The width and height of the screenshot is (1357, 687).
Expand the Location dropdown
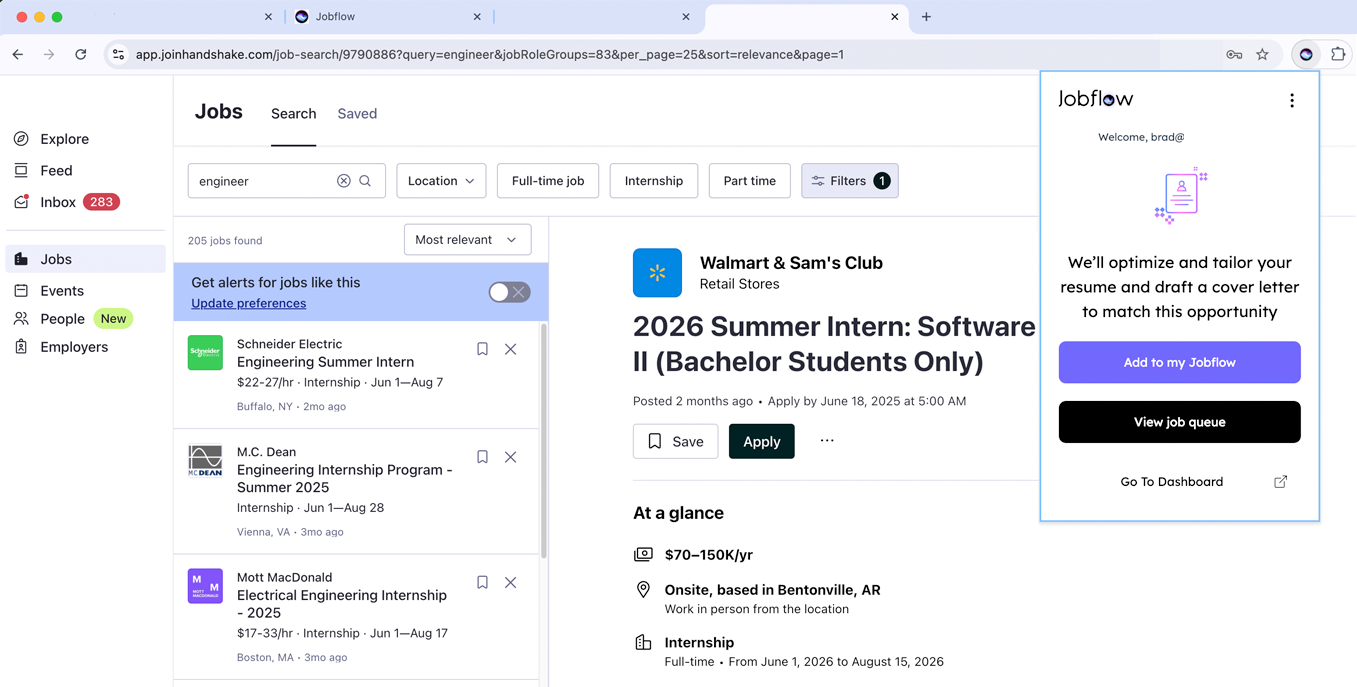(x=441, y=181)
